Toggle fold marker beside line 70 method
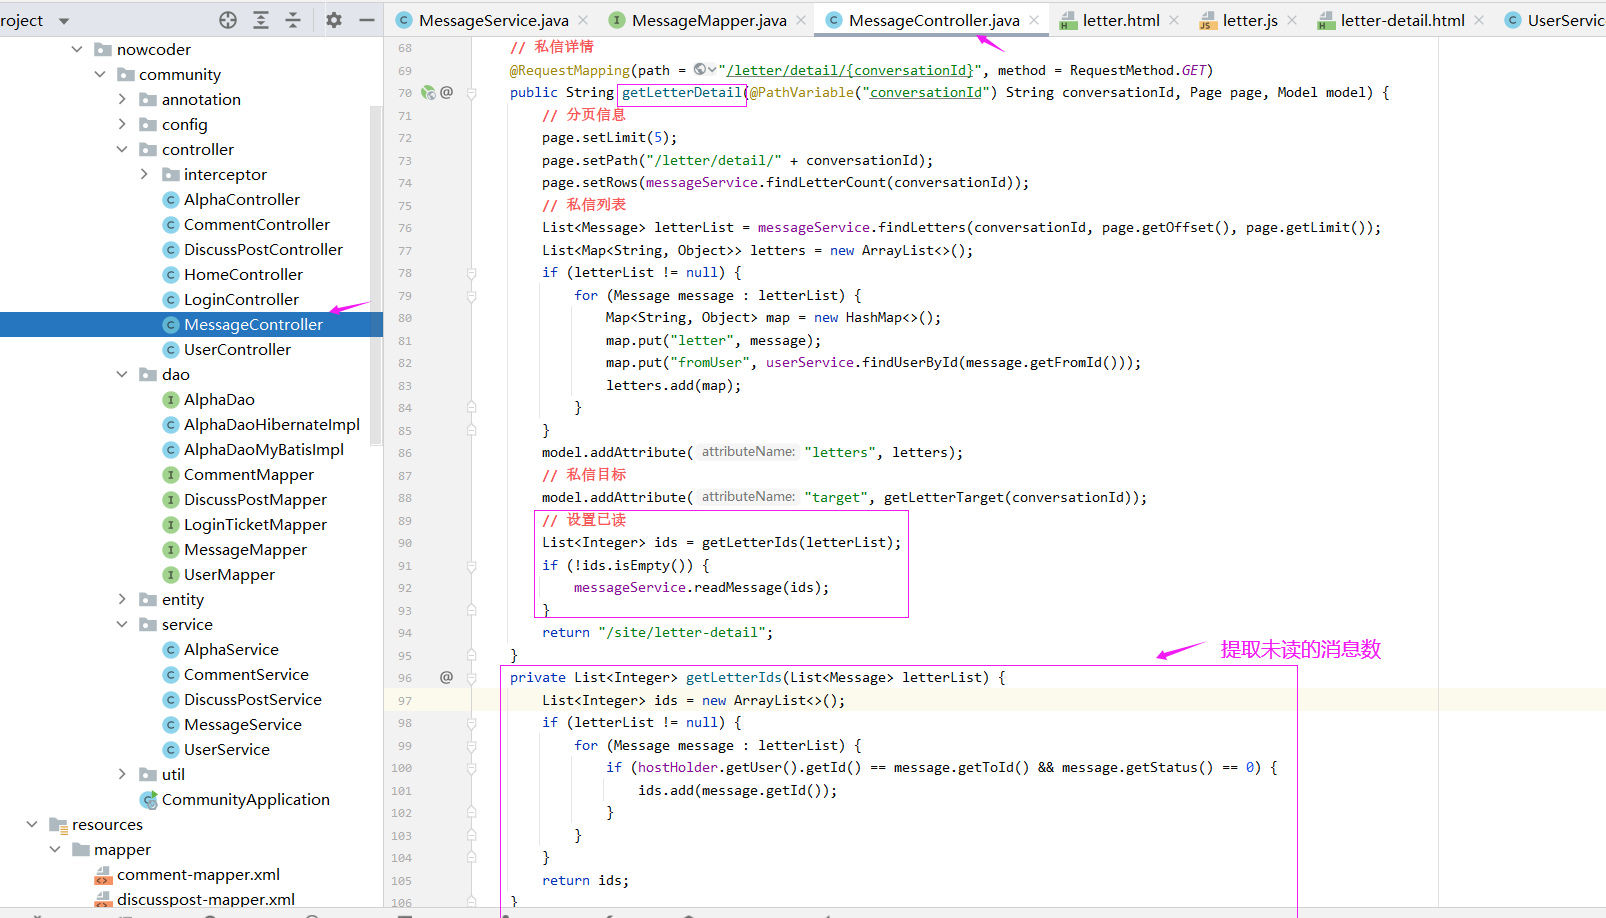This screenshot has width=1606, height=918. tap(471, 93)
